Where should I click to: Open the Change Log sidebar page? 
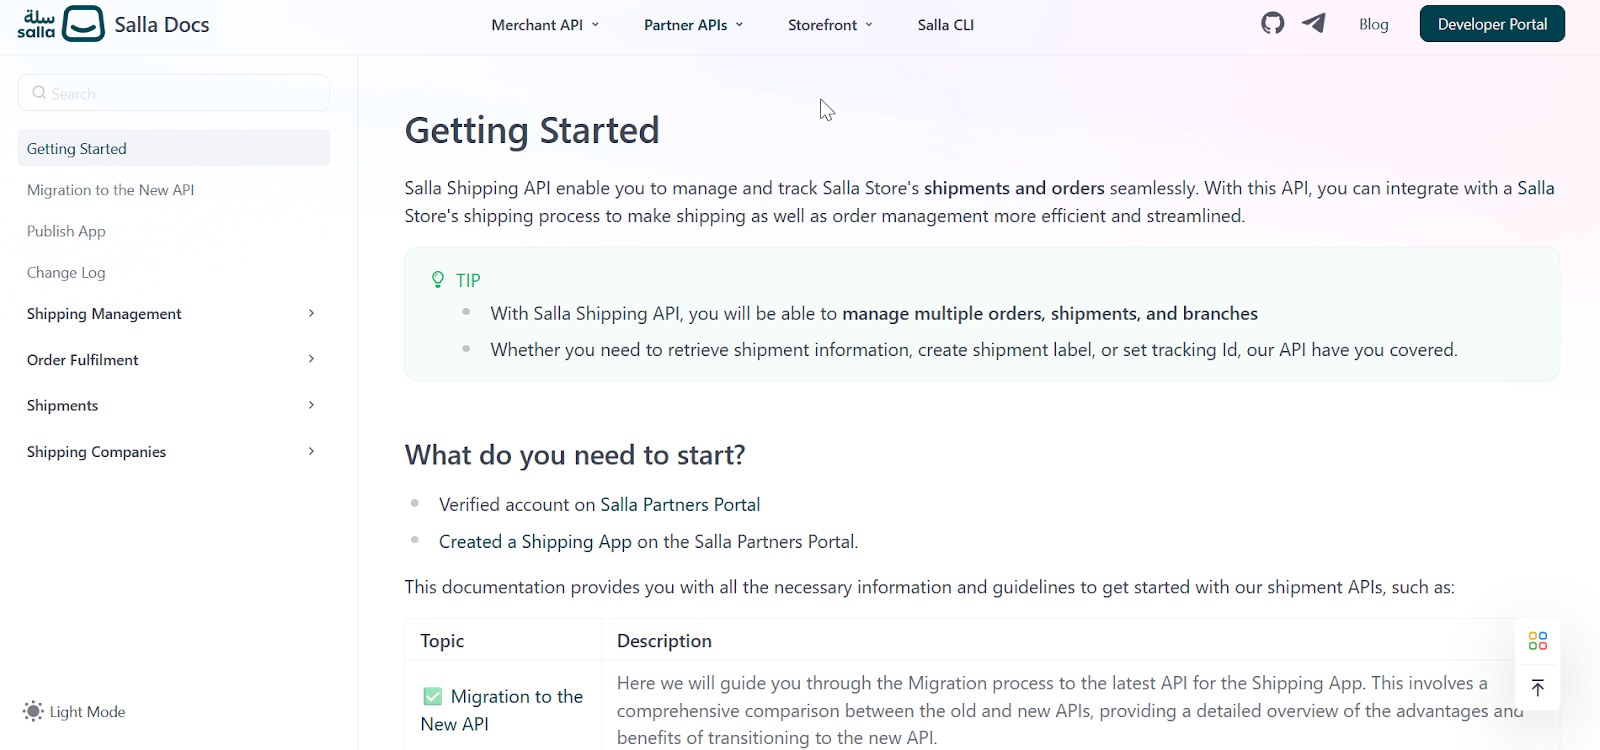(x=66, y=272)
